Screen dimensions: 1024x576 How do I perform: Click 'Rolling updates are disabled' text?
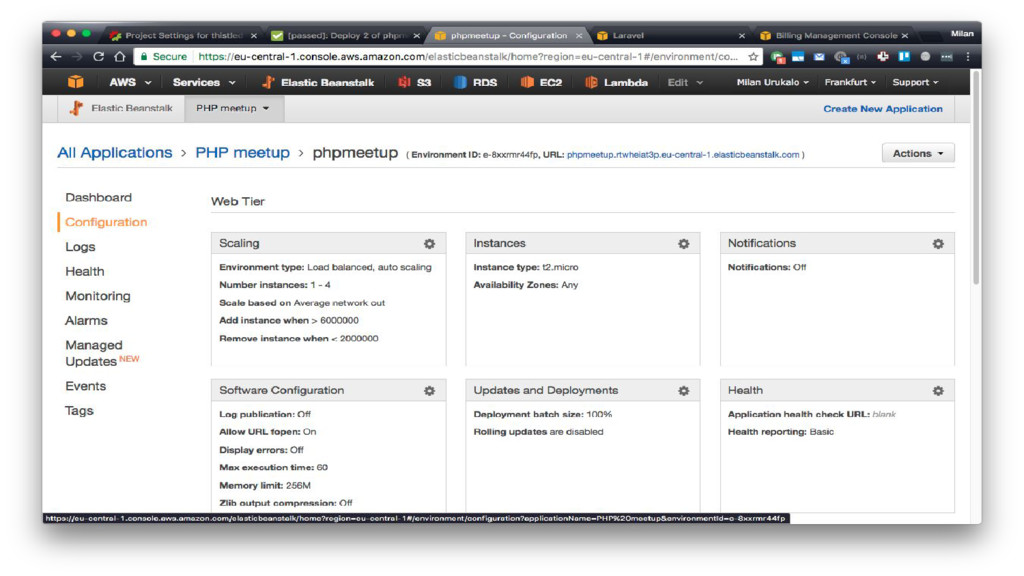tap(538, 432)
